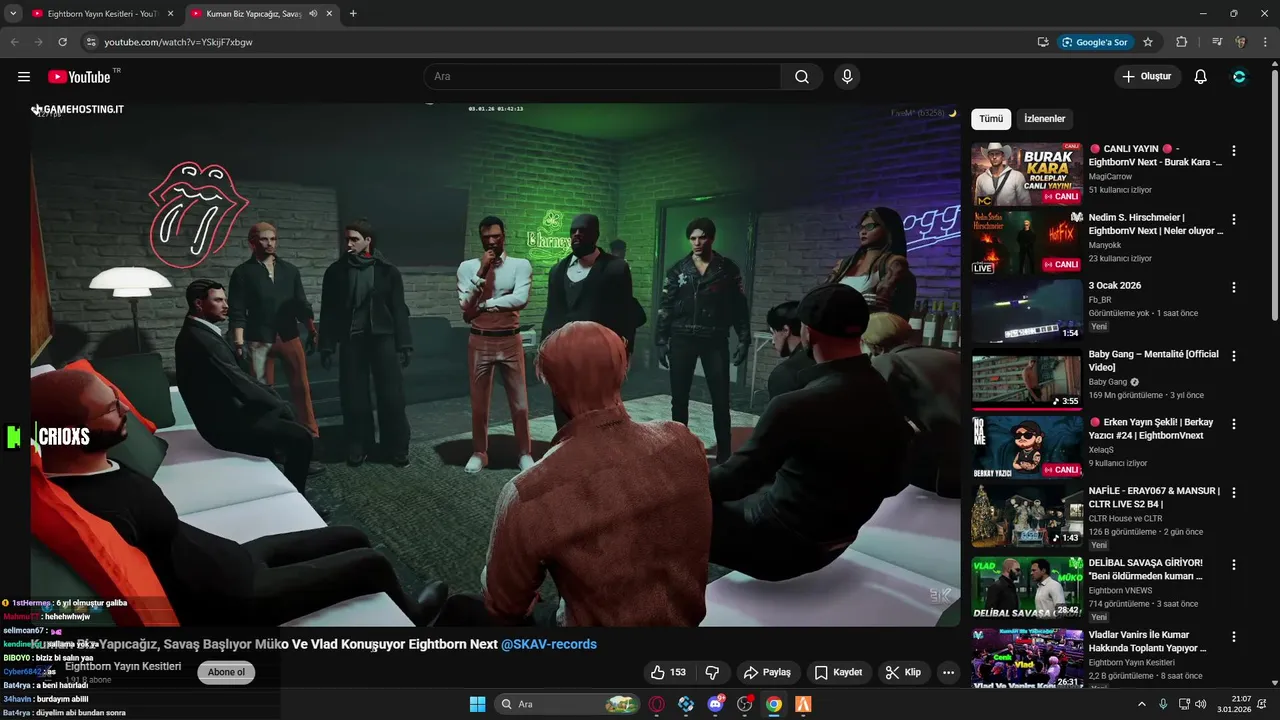This screenshot has height=720, width=1280.
Task: Click the Paylaş share button
Action: (767, 672)
